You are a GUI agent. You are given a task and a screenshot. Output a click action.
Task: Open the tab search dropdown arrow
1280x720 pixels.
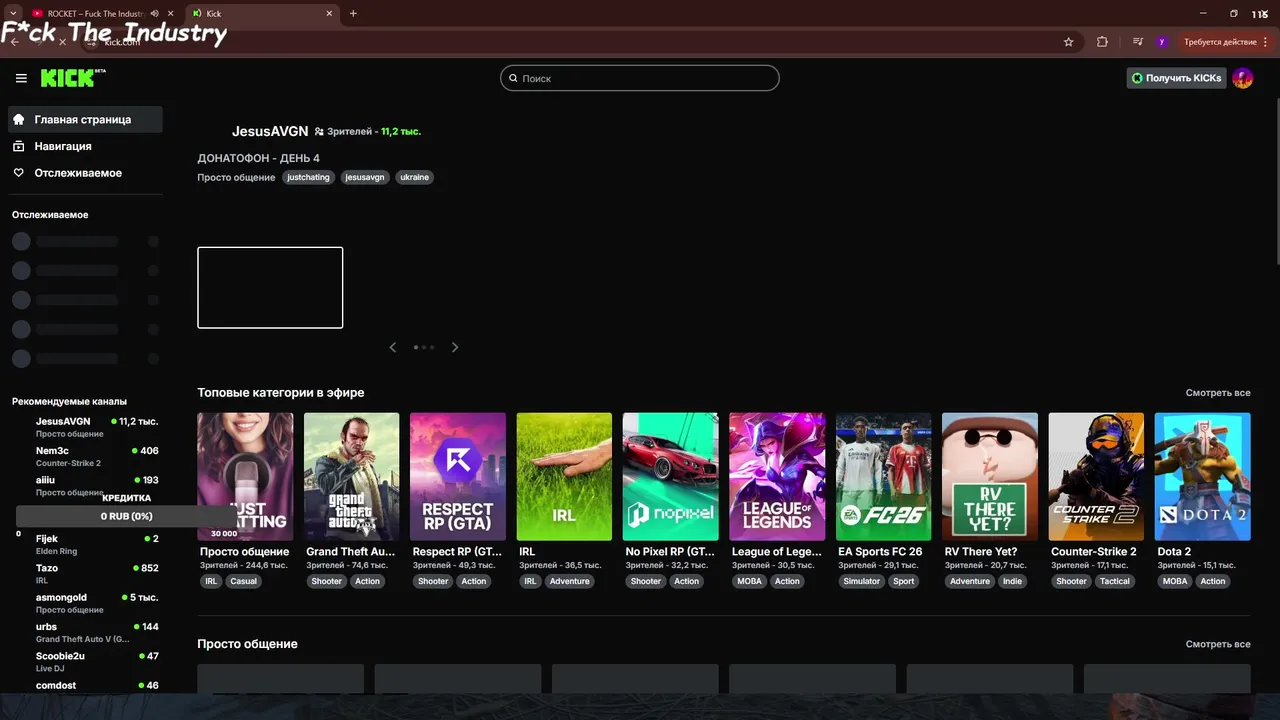pyautogui.click(x=12, y=14)
